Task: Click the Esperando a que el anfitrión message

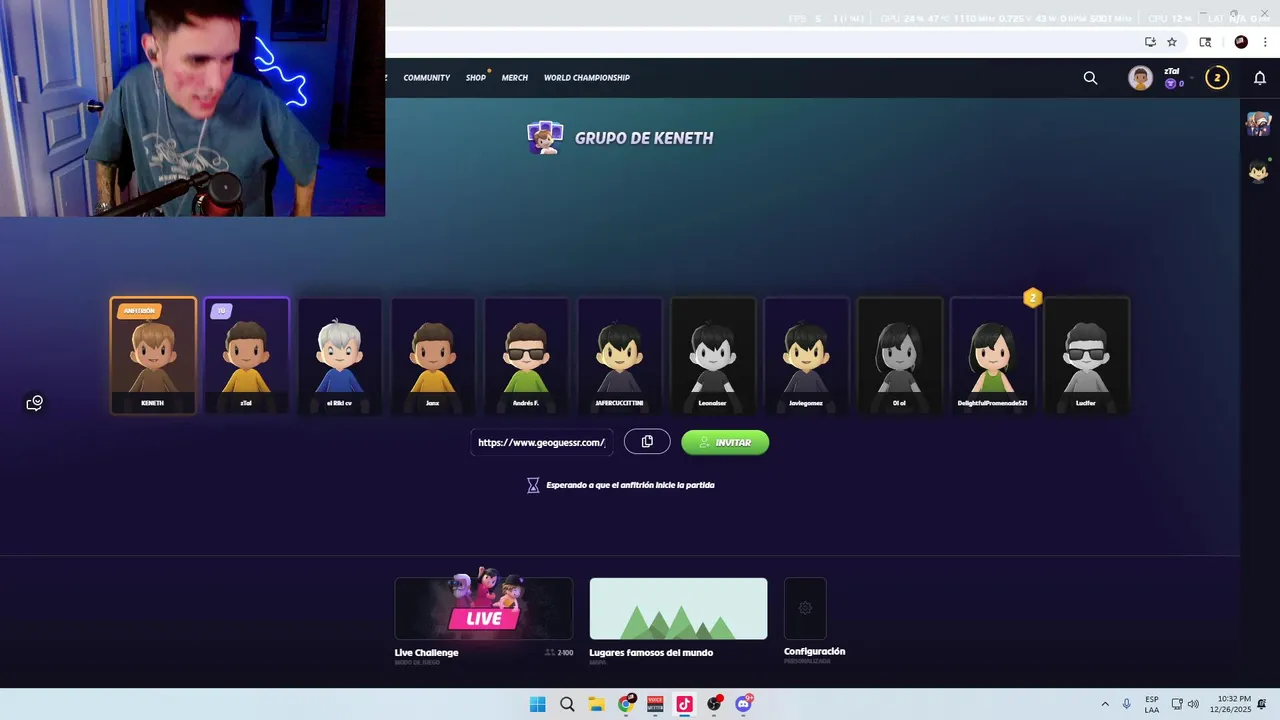Action: click(630, 485)
